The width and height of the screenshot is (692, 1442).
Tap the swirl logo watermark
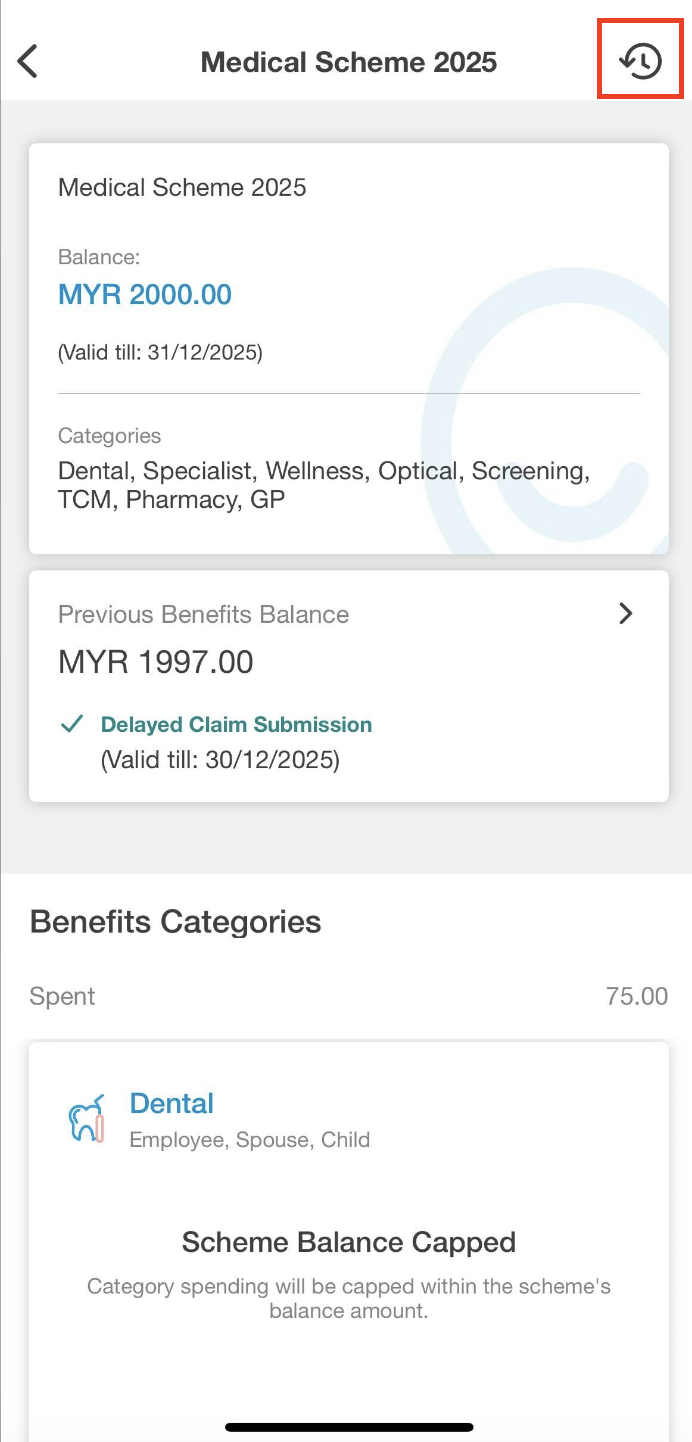pos(545,430)
